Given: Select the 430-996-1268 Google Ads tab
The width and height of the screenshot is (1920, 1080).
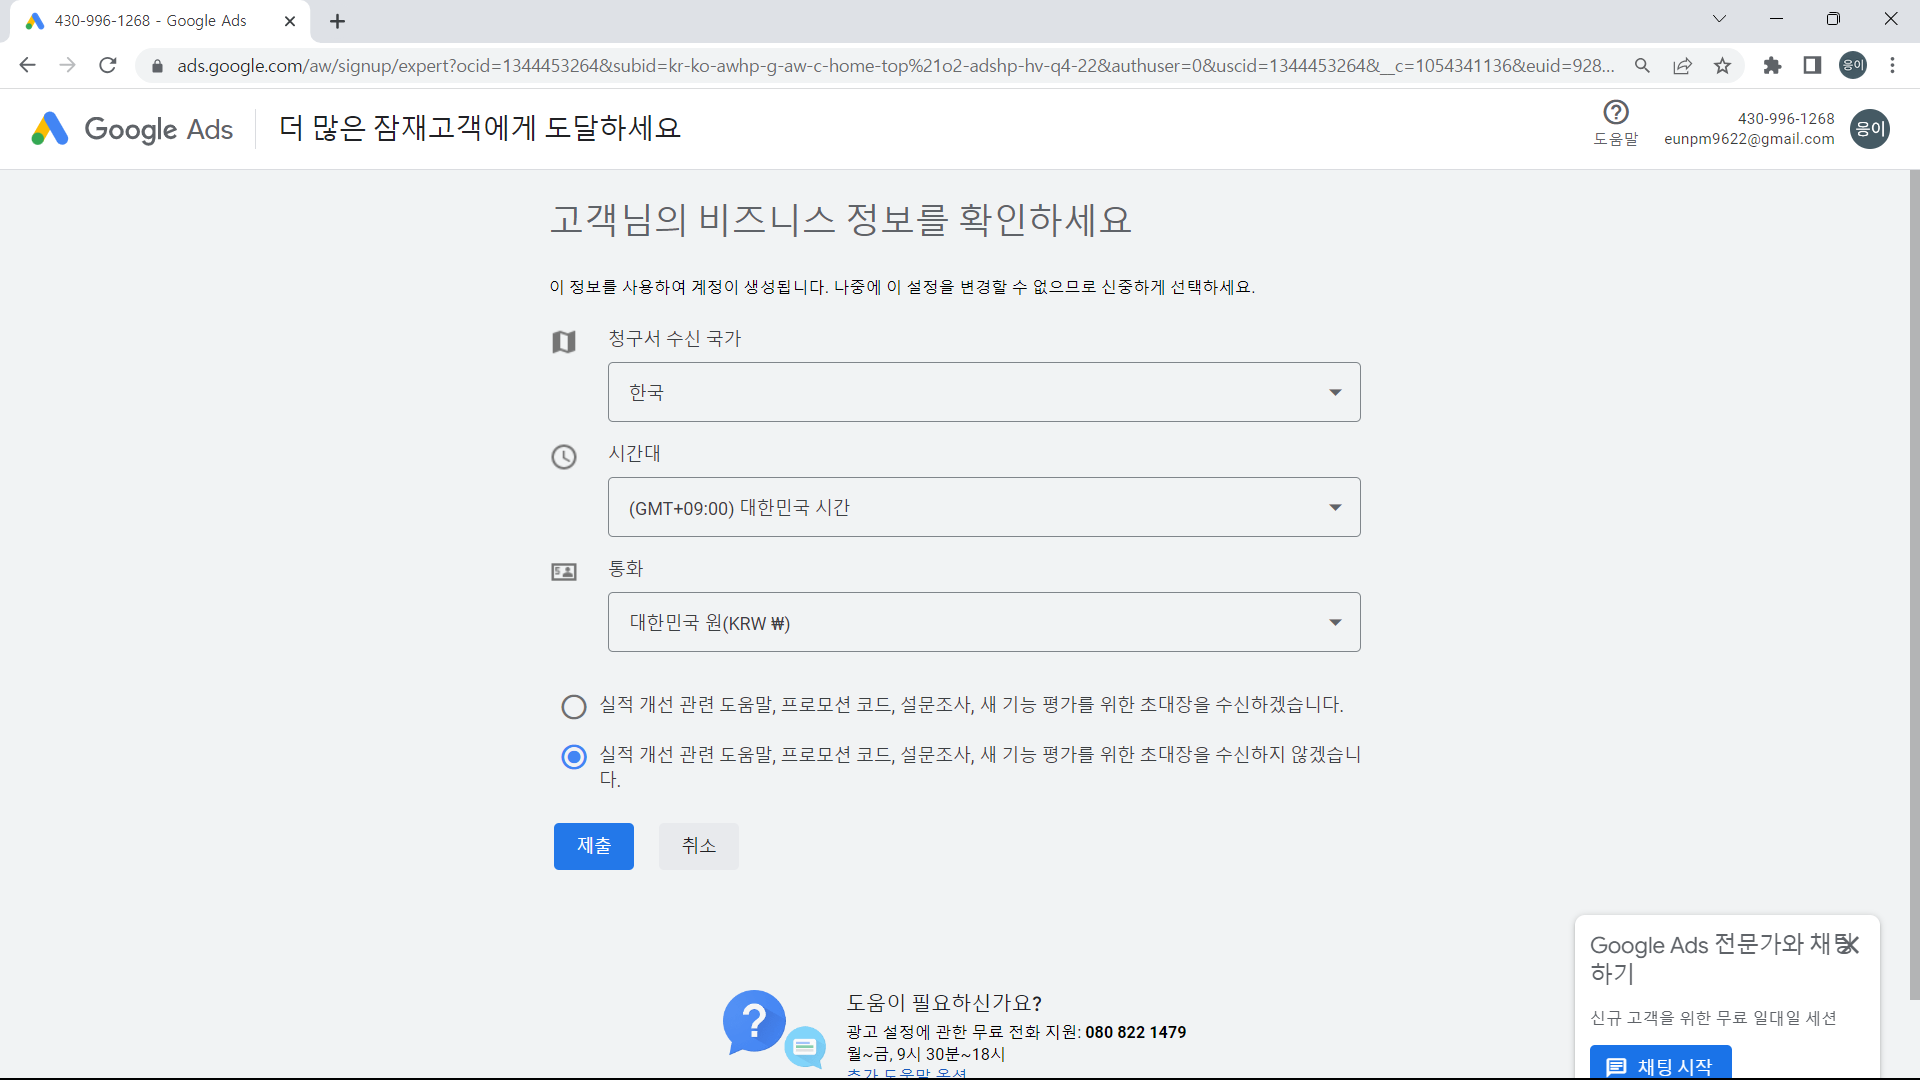Looking at the screenshot, I should click(150, 20).
